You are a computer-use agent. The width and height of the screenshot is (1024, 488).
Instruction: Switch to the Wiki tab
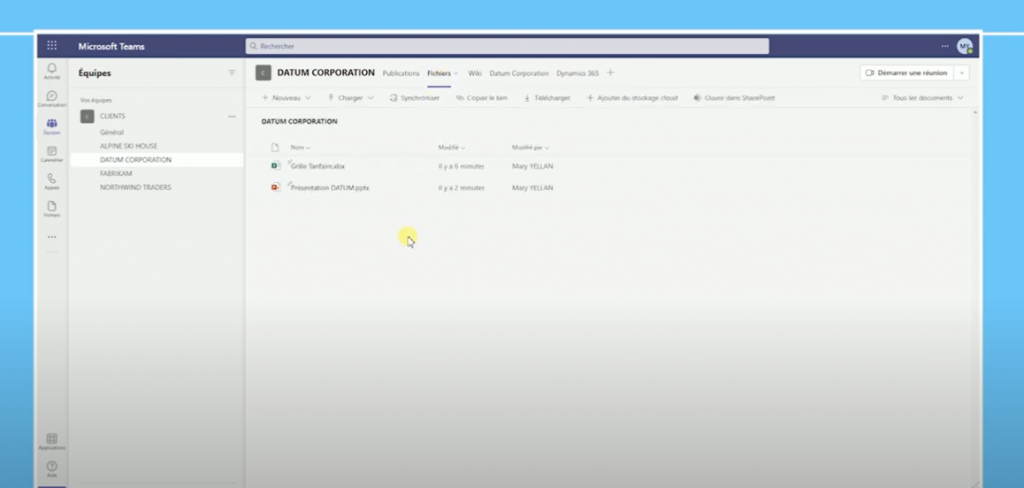click(x=475, y=73)
